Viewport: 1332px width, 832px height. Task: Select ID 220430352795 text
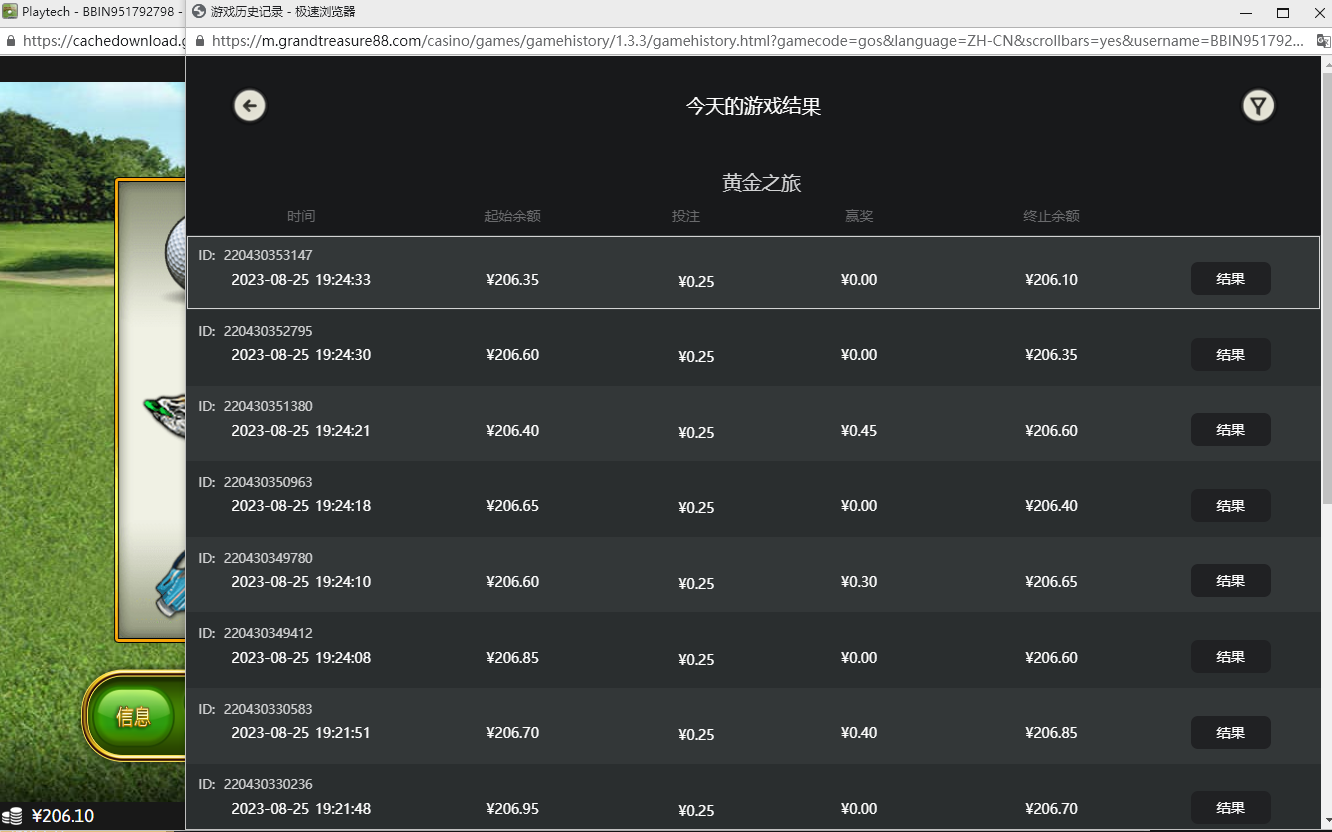[268, 331]
